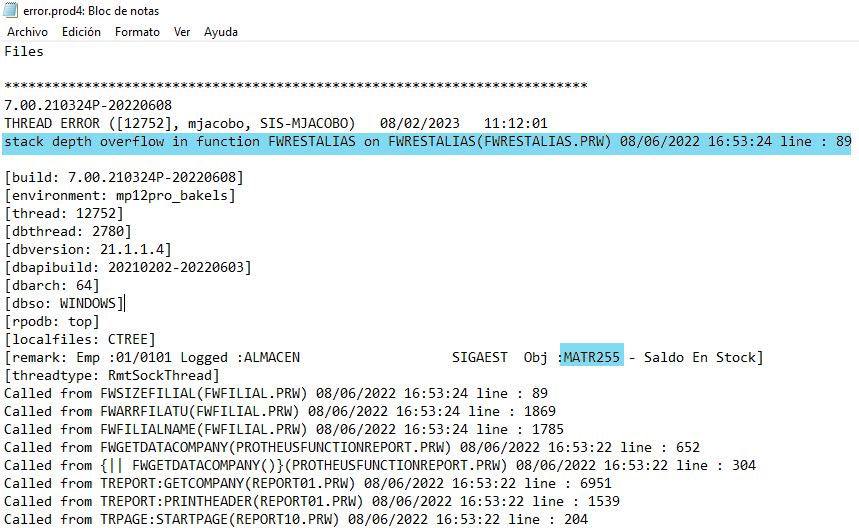This screenshot has width=859, height=528.
Task: Click the FWGETDATACOMPANY line ending 652
Action: pos(352,448)
